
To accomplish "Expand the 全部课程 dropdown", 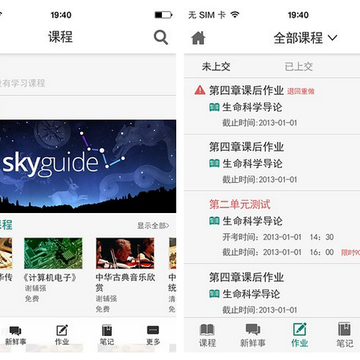I will pyautogui.click(x=305, y=38).
